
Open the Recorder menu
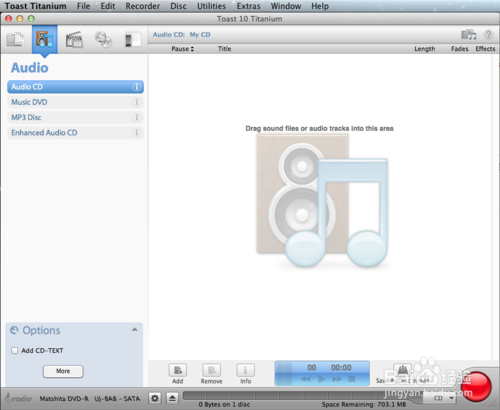click(x=143, y=6)
